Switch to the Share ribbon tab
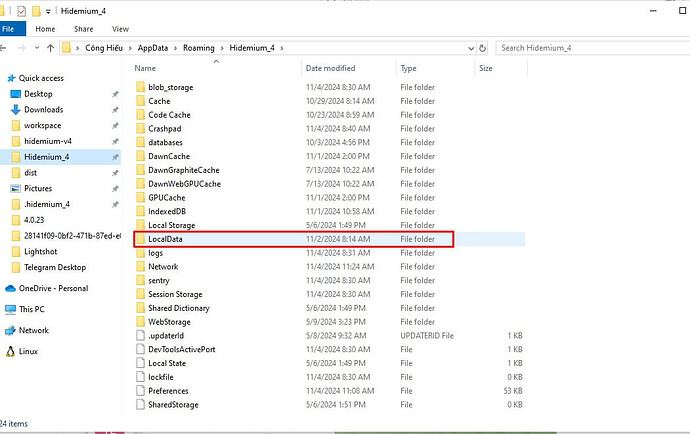Viewport: 690px width, 434px height. point(82,29)
